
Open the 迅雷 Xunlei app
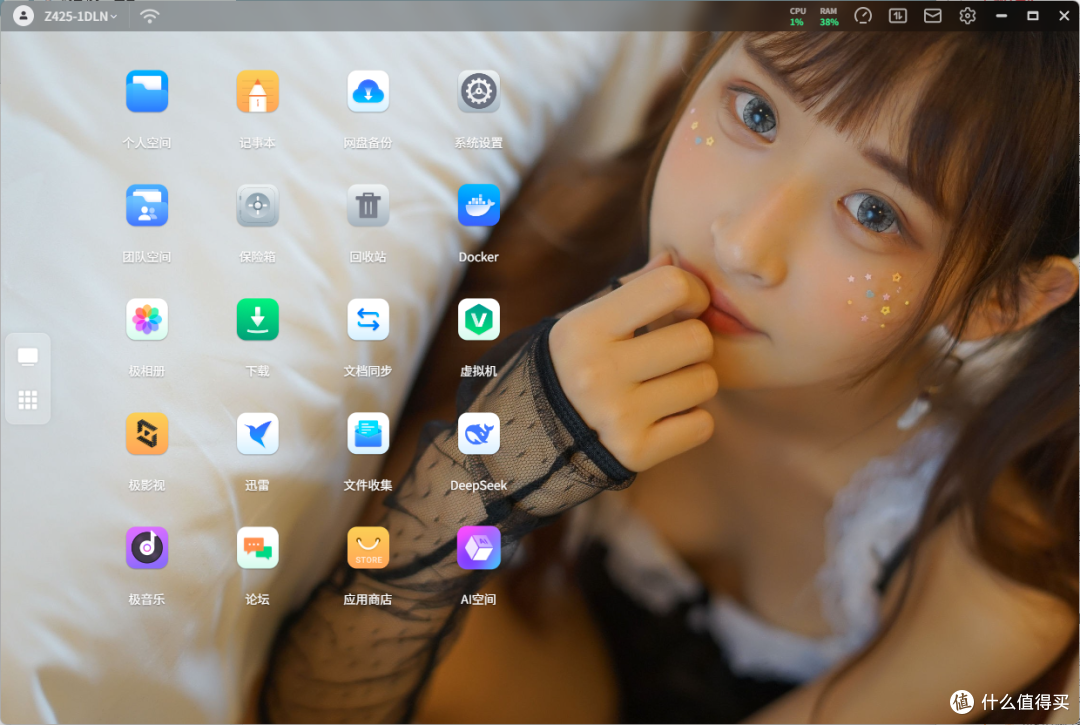(x=258, y=434)
